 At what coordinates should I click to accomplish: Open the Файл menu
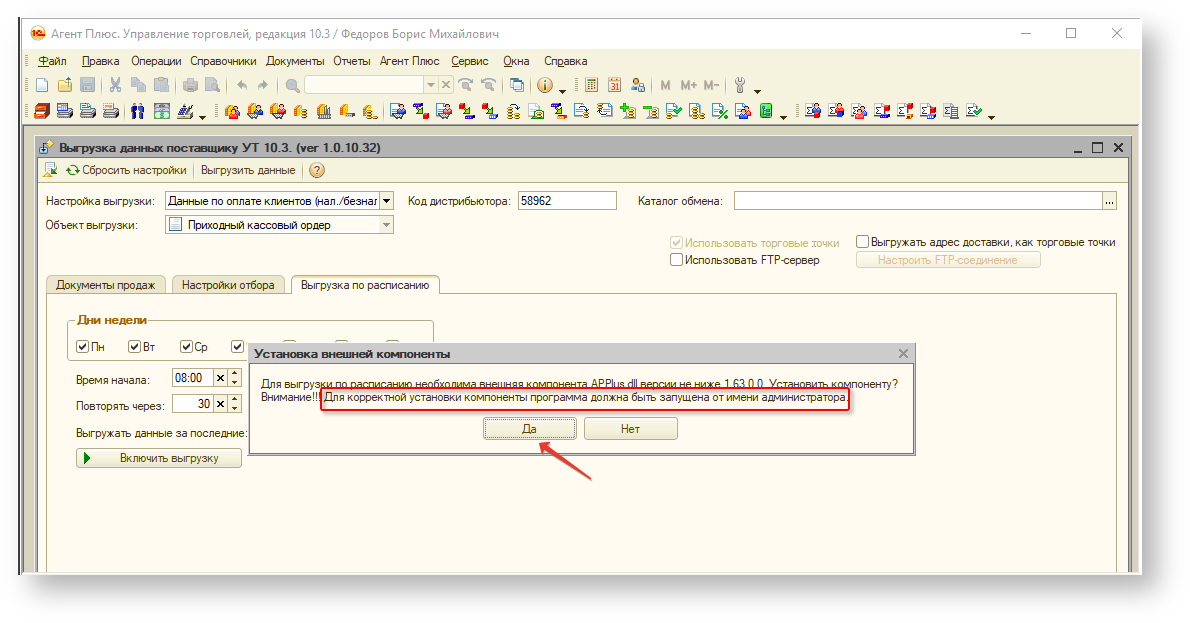[52, 61]
